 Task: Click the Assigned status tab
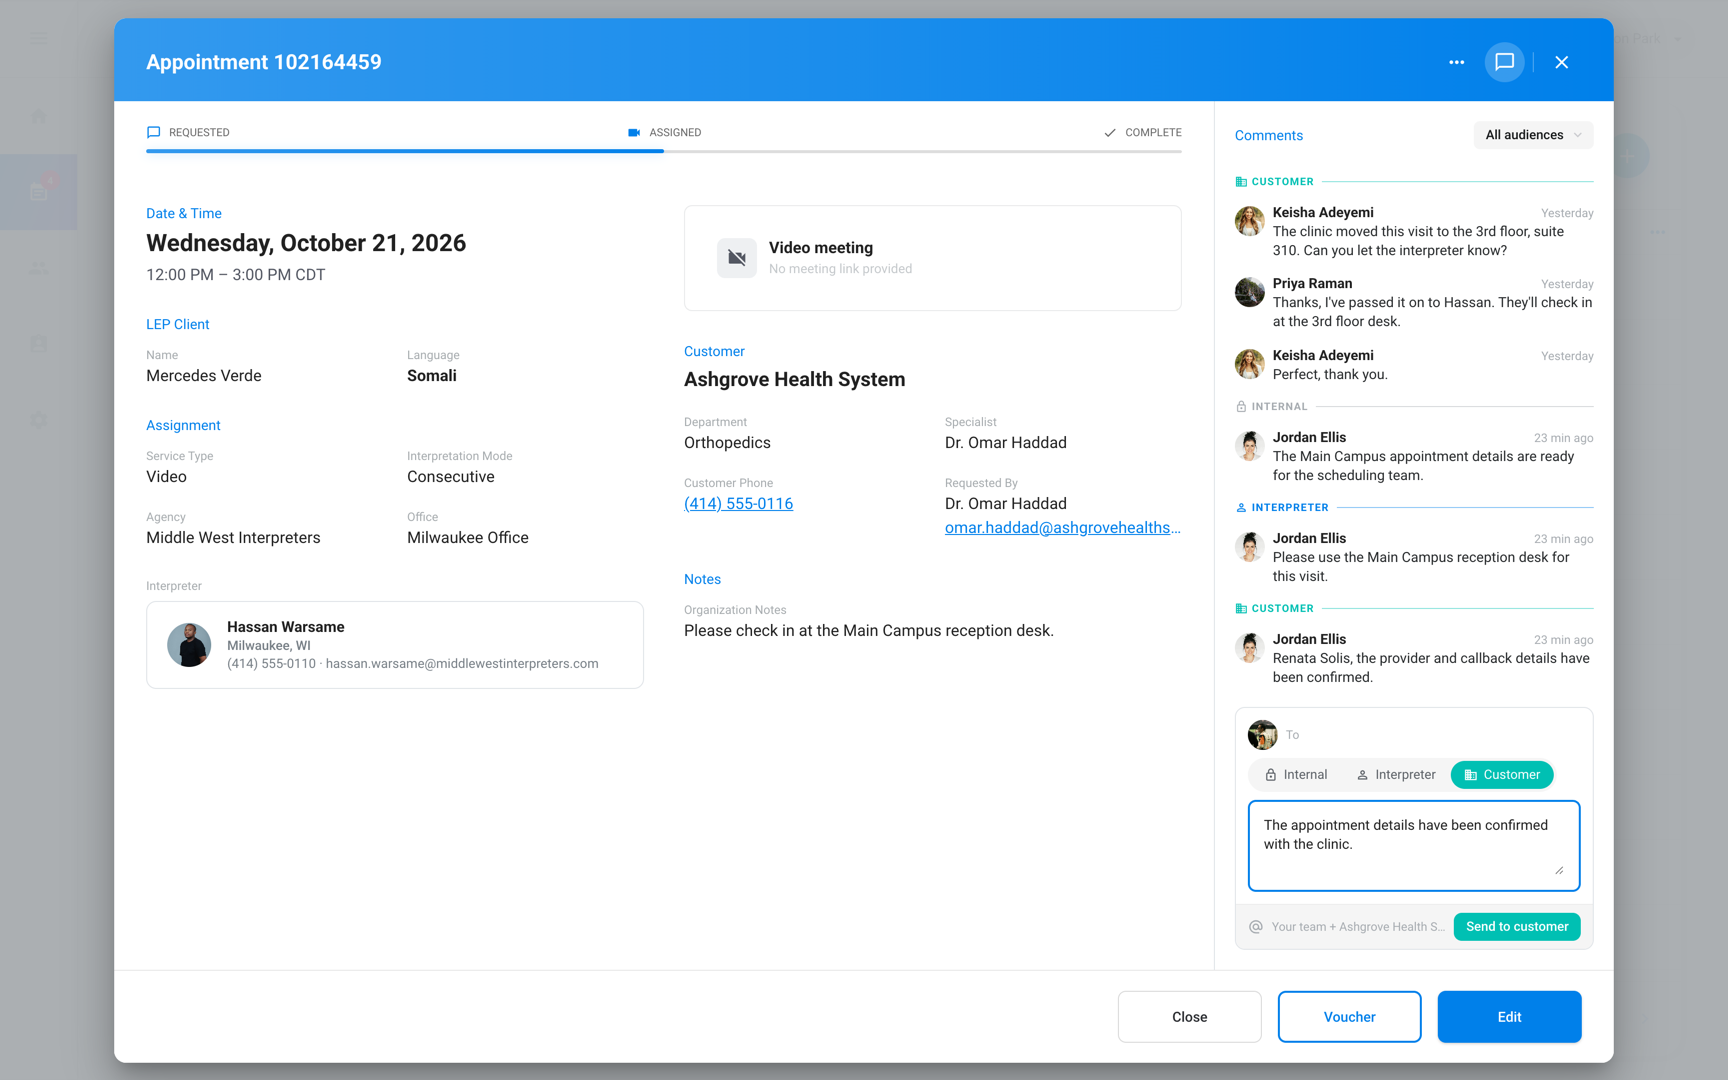point(664,132)
